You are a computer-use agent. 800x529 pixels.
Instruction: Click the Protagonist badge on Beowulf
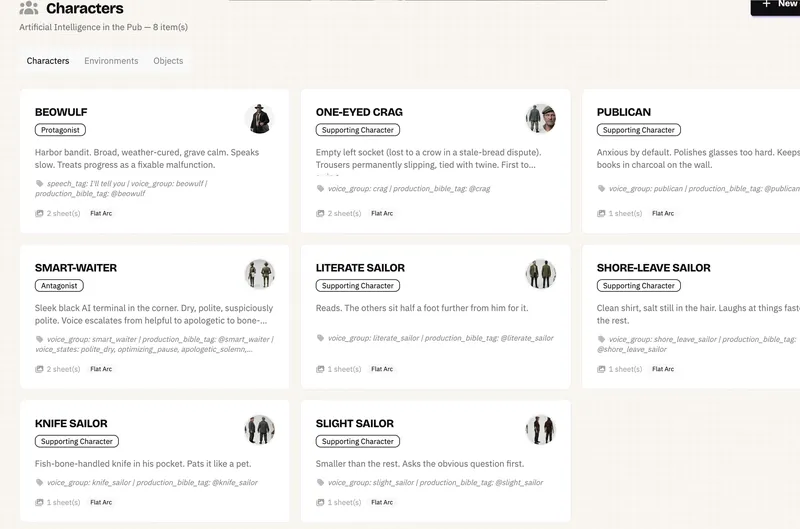pos(60,130)
